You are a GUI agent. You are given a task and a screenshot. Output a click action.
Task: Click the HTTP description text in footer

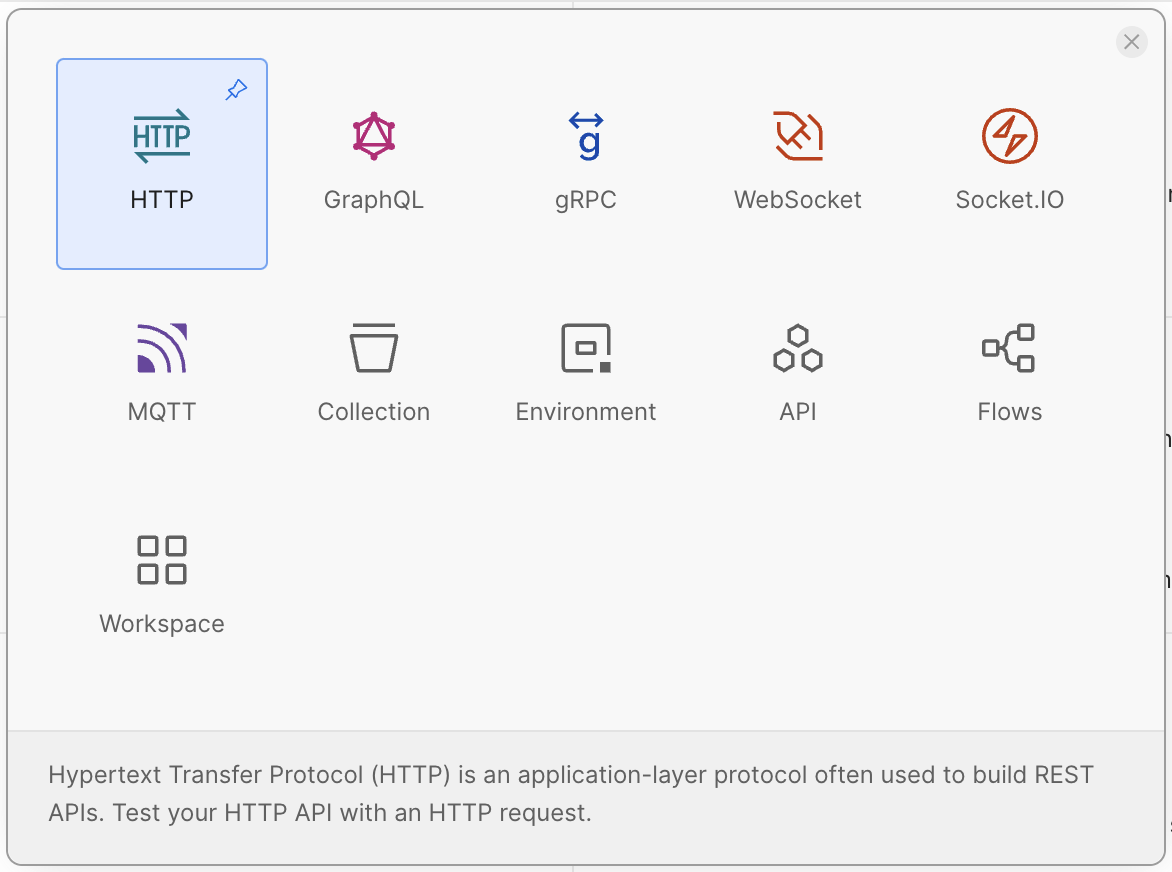click(x=571, y=794)
